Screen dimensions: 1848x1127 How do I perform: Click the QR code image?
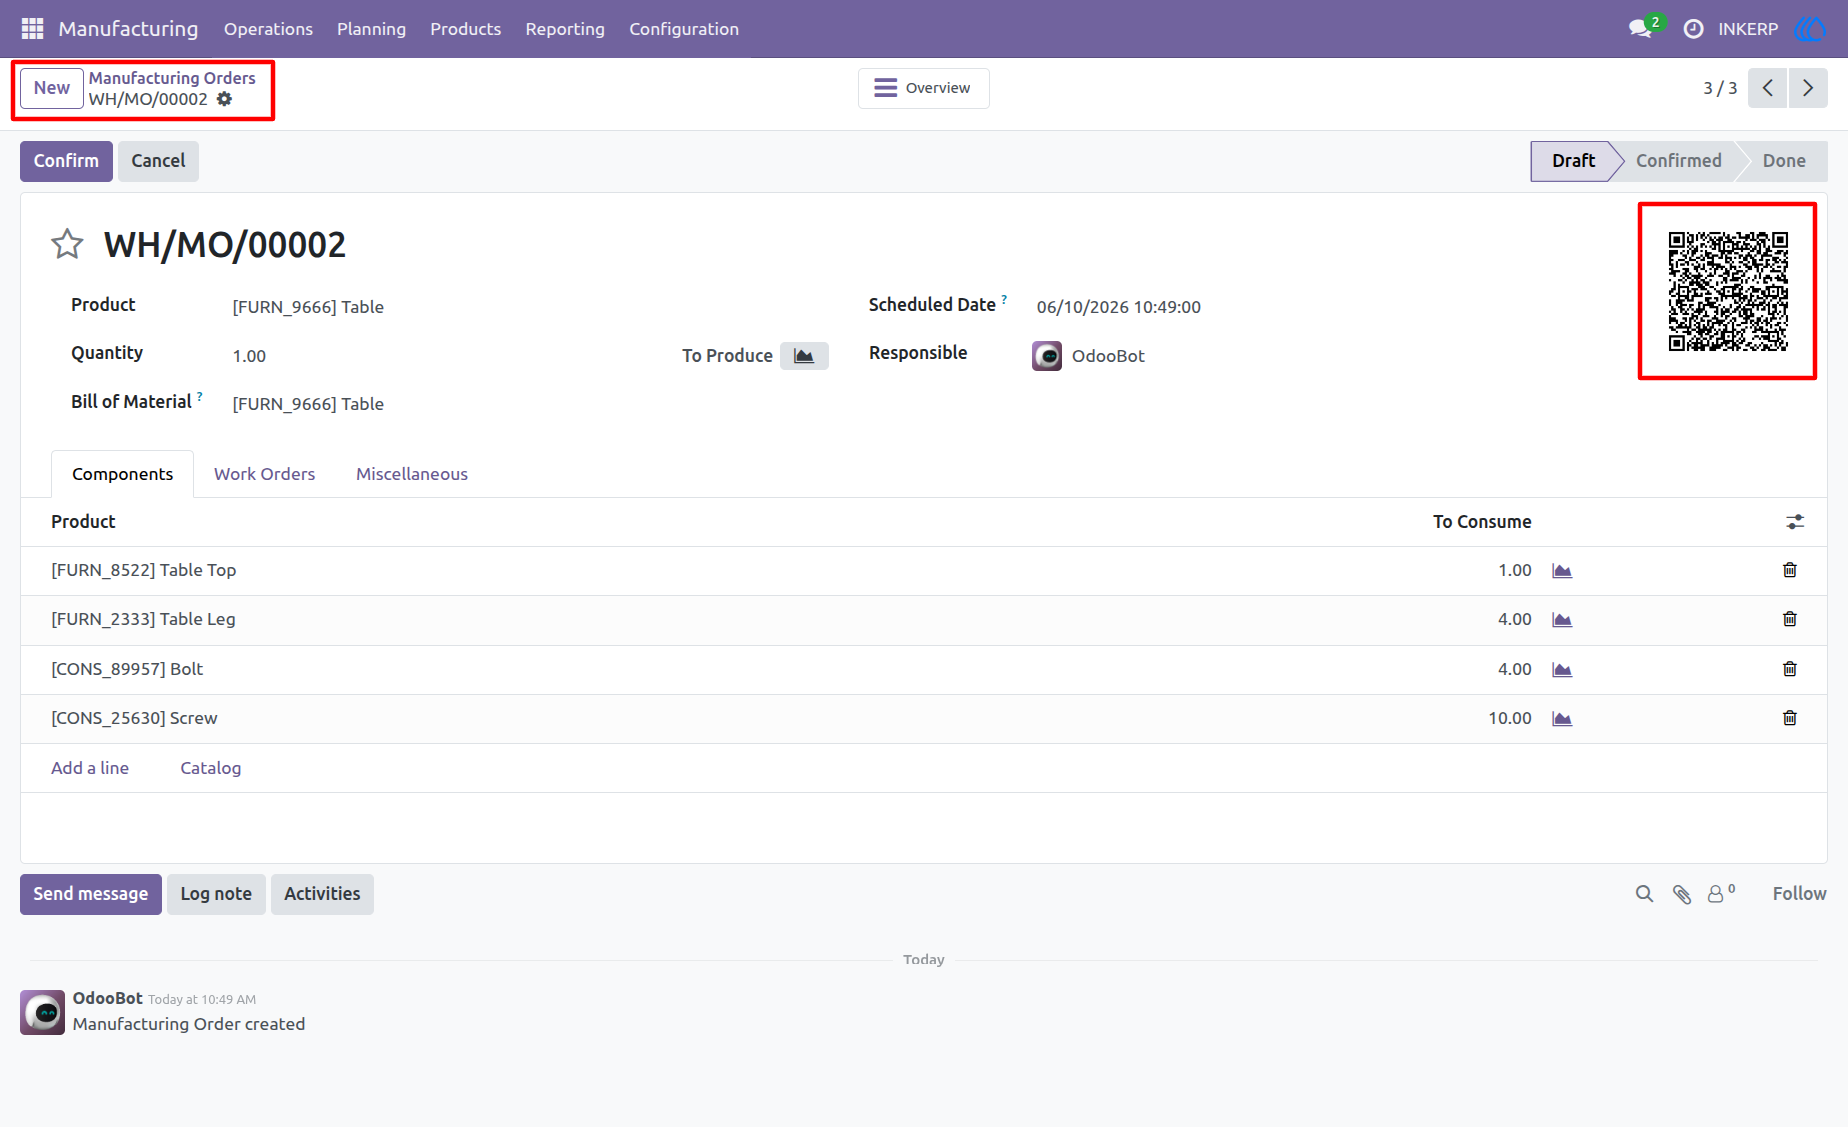[1728, 291]
